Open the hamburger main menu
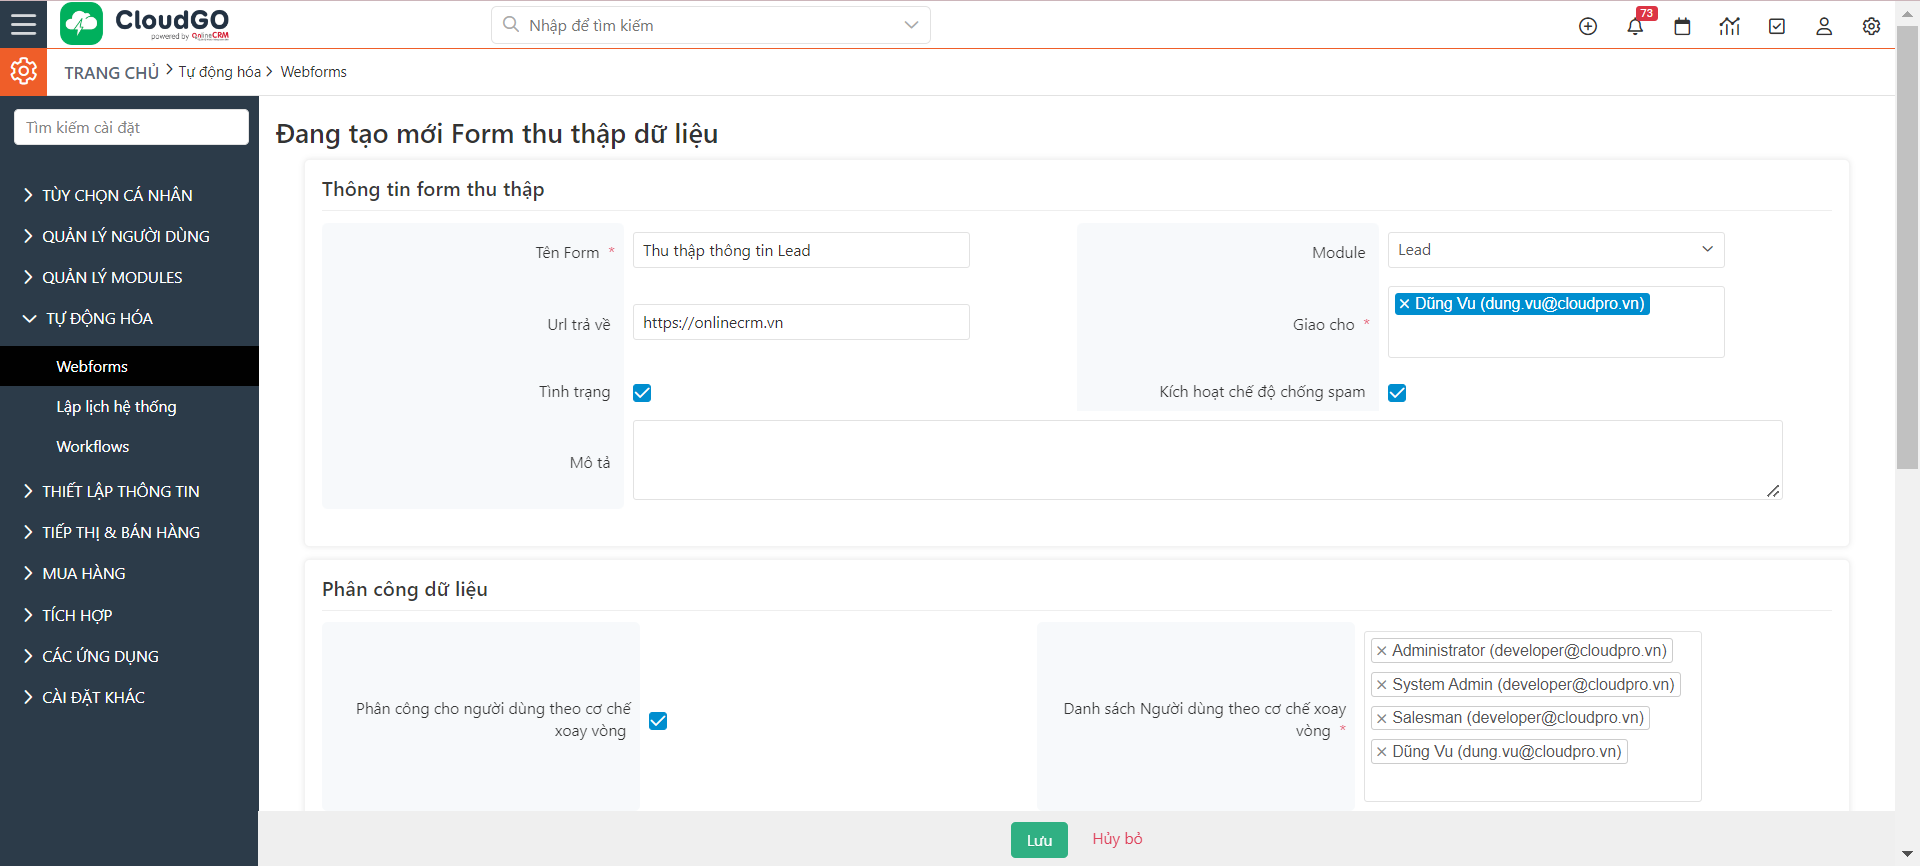The image size is (1920, 866). (23, 24)
